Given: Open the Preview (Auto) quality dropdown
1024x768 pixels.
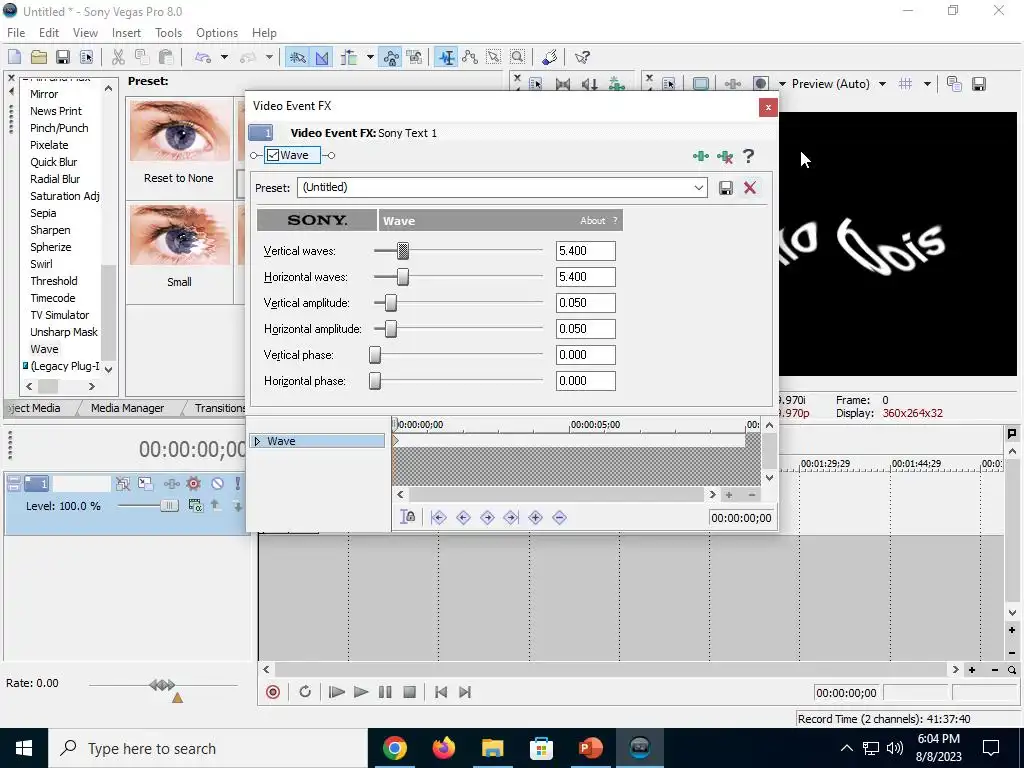Looking at the screenshot, I should tap(882, 84).
